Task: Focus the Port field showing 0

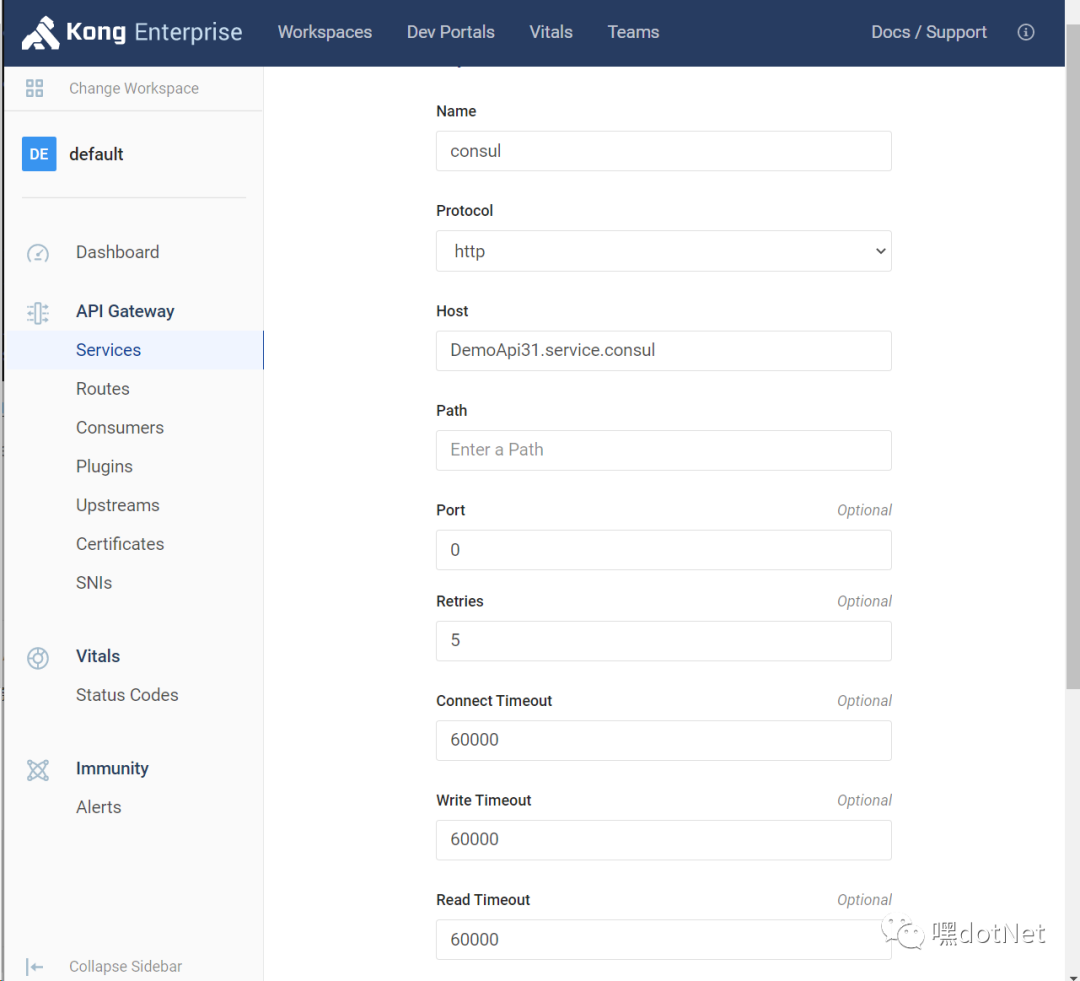Action: (x=663, y=550)
